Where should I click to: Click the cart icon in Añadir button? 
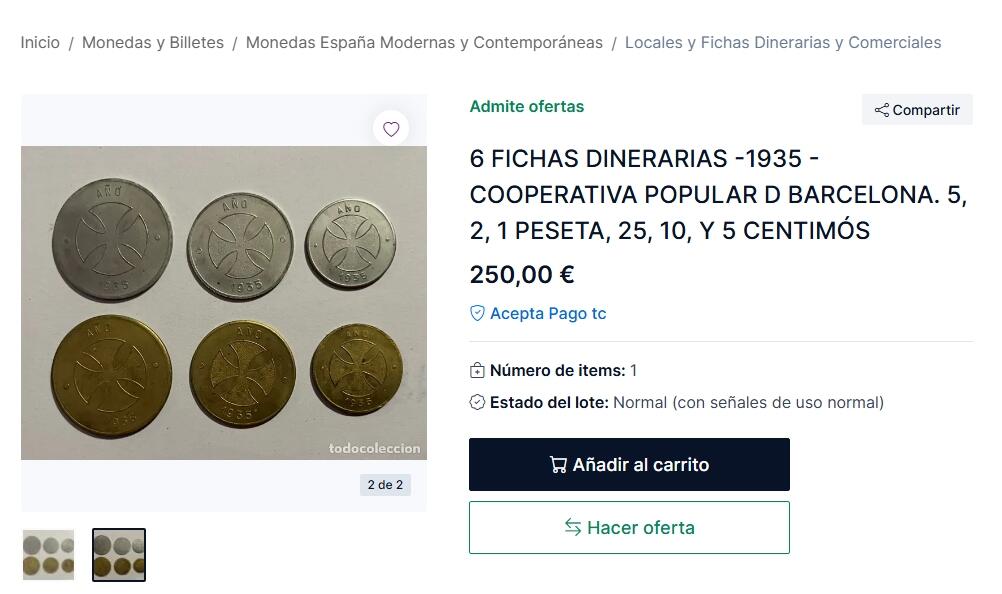click(x=558, y=465)
